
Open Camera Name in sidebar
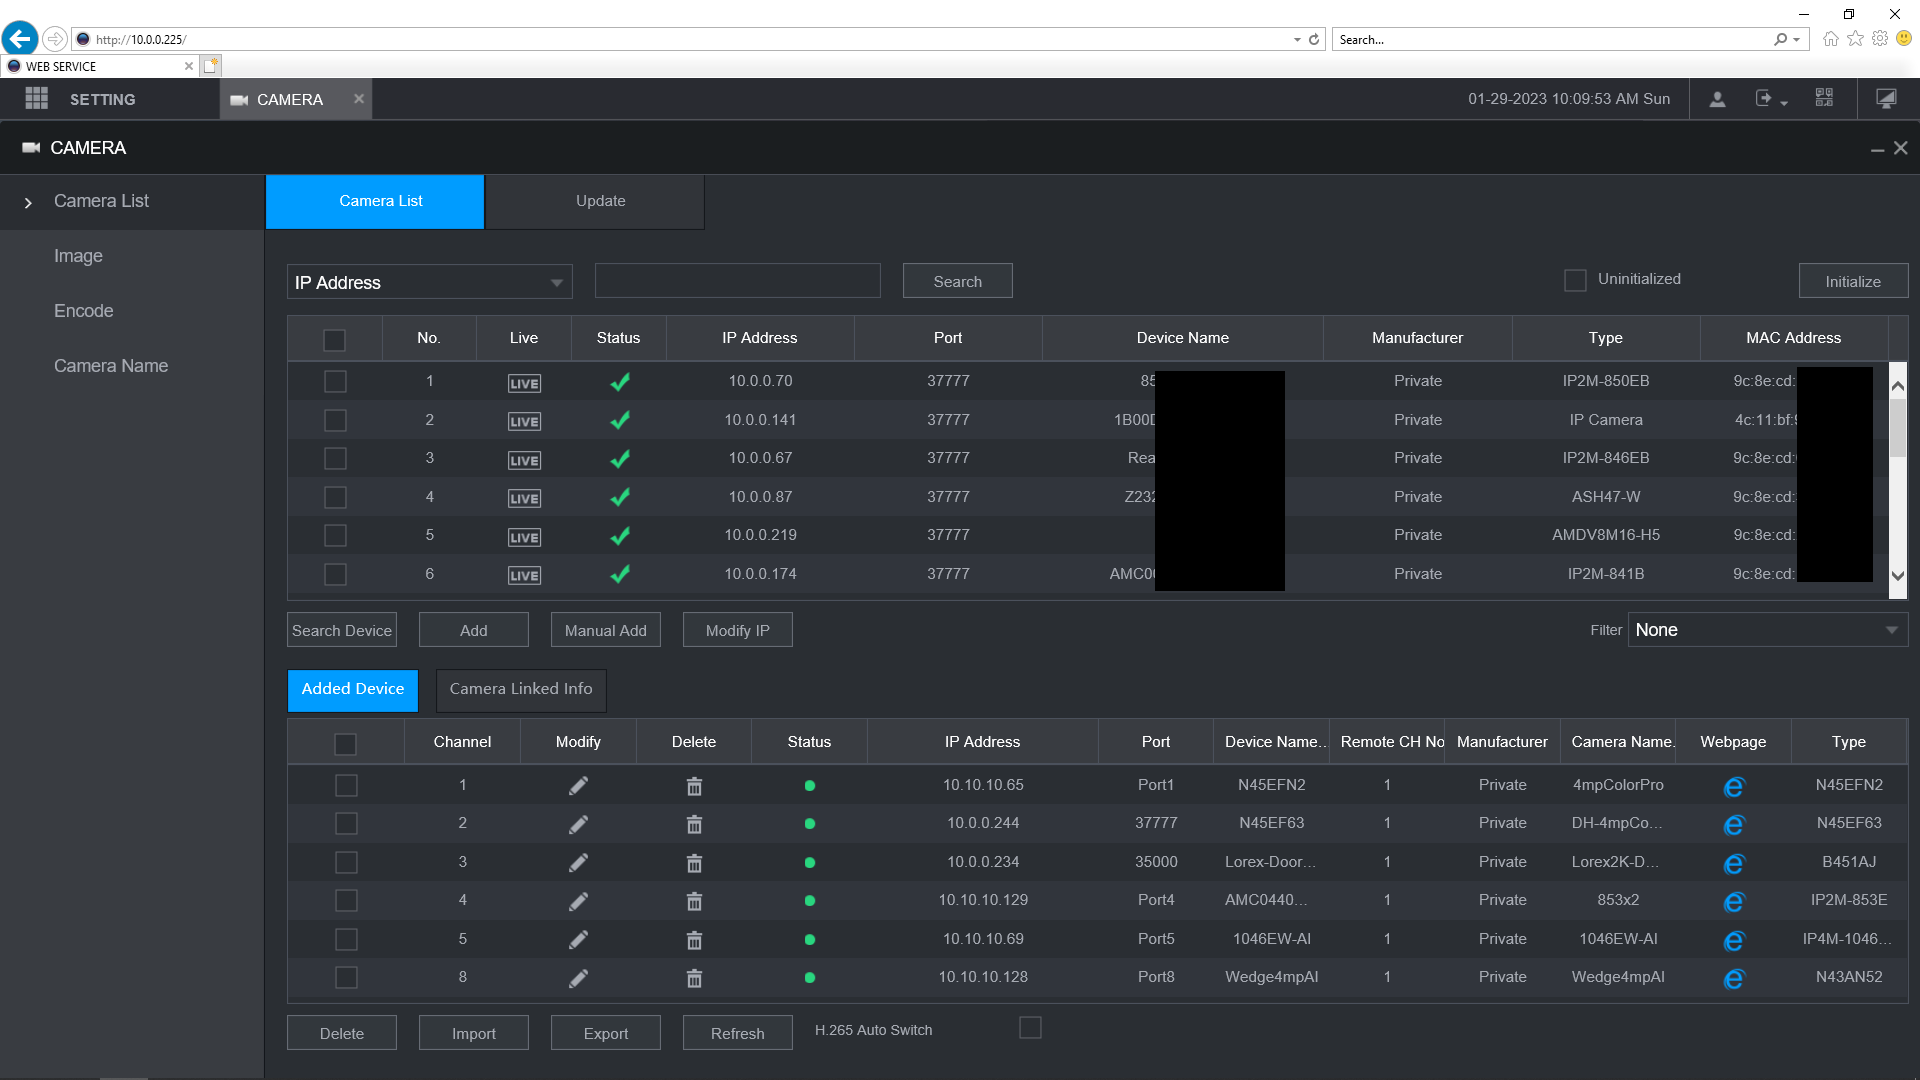coord(111,366)
